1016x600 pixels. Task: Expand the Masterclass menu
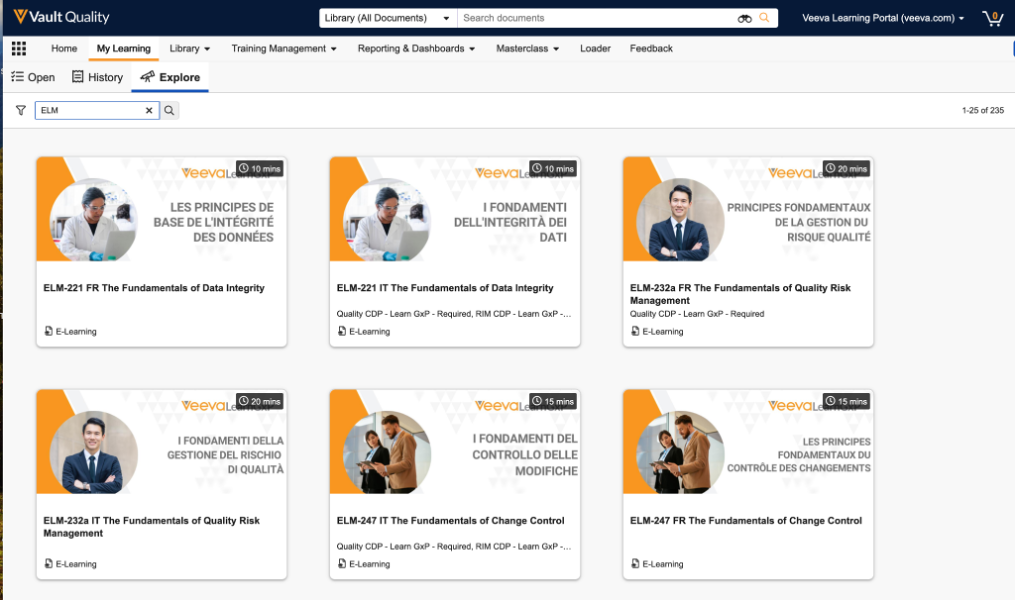pos(527,48)
